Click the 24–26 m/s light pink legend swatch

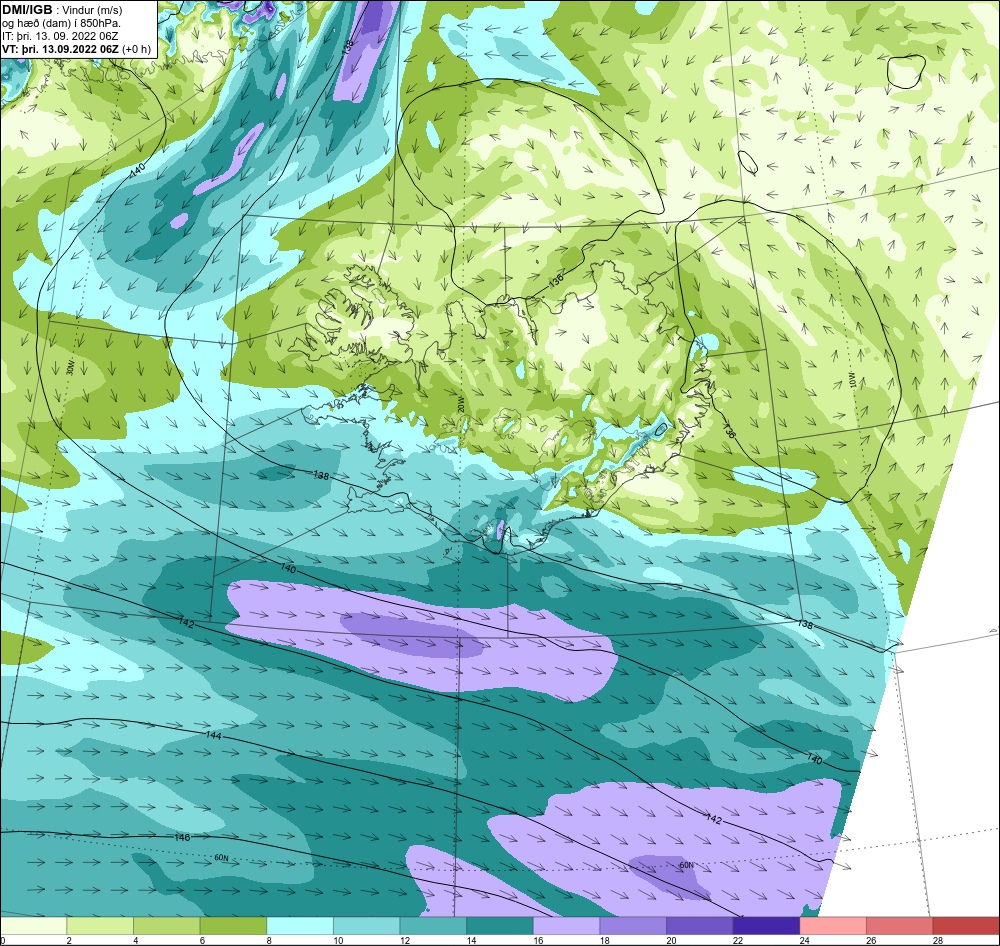(x=833, y=926)
